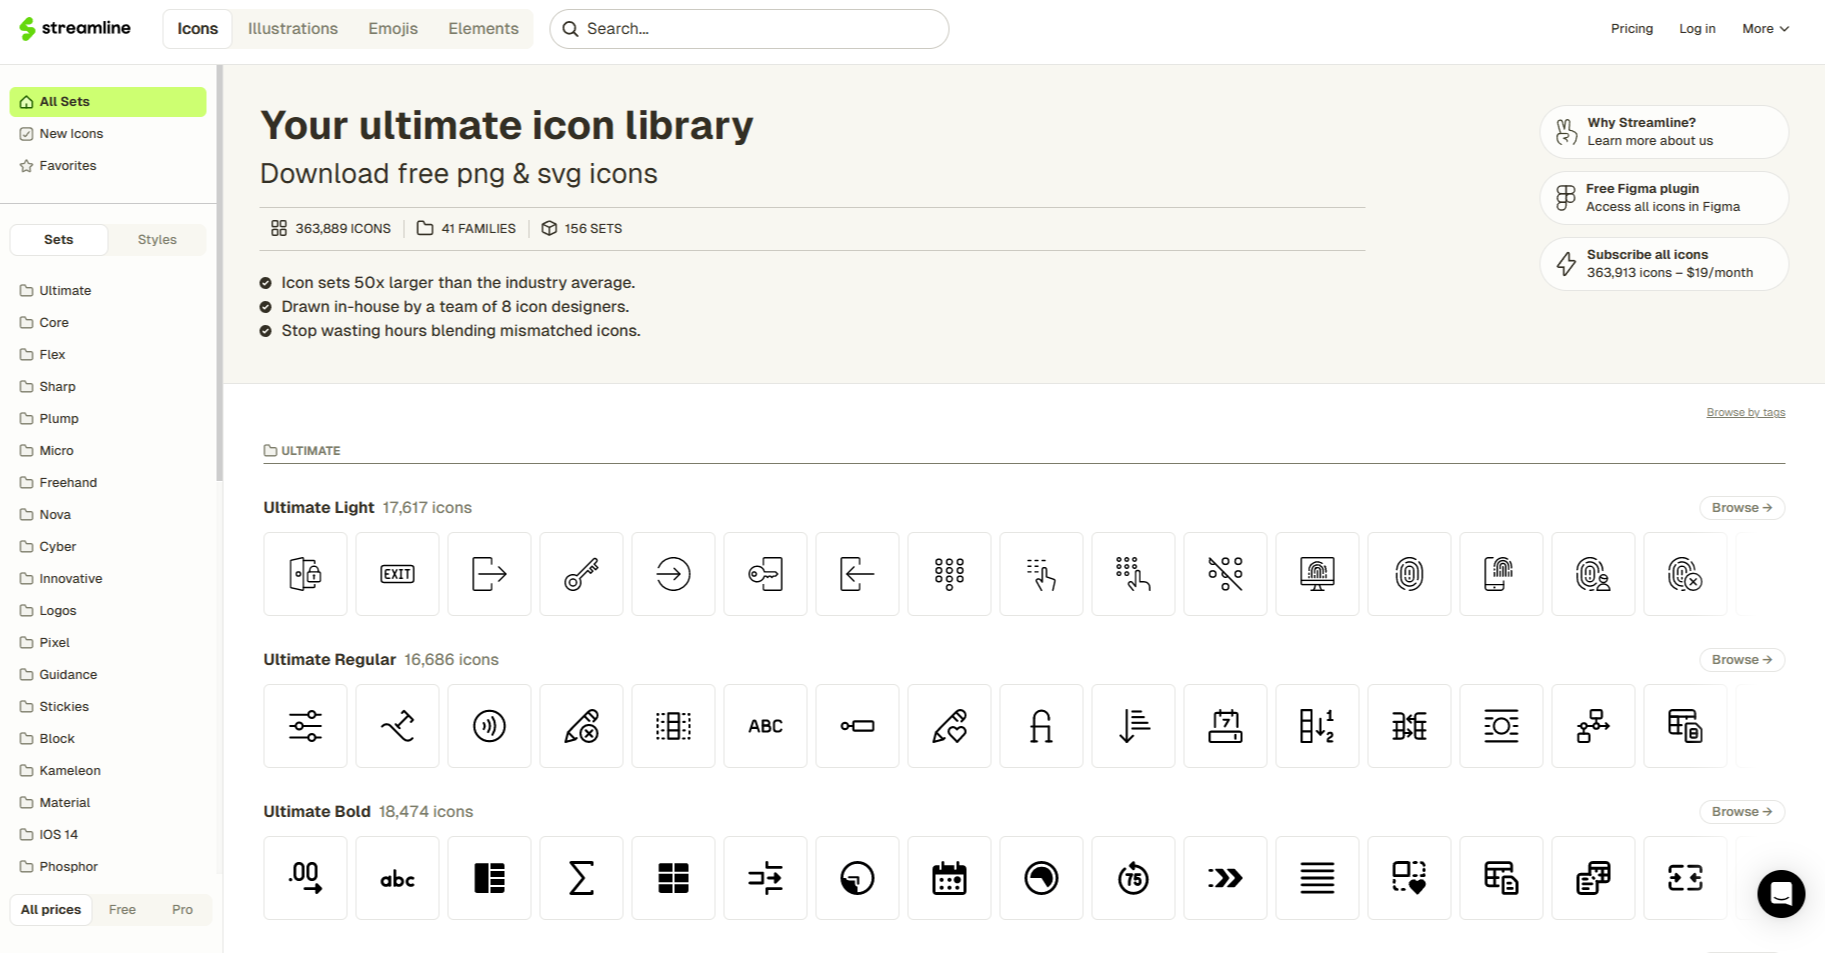
Task: Click the uppercase ABC icon
Action: click(x=765, y=726)
